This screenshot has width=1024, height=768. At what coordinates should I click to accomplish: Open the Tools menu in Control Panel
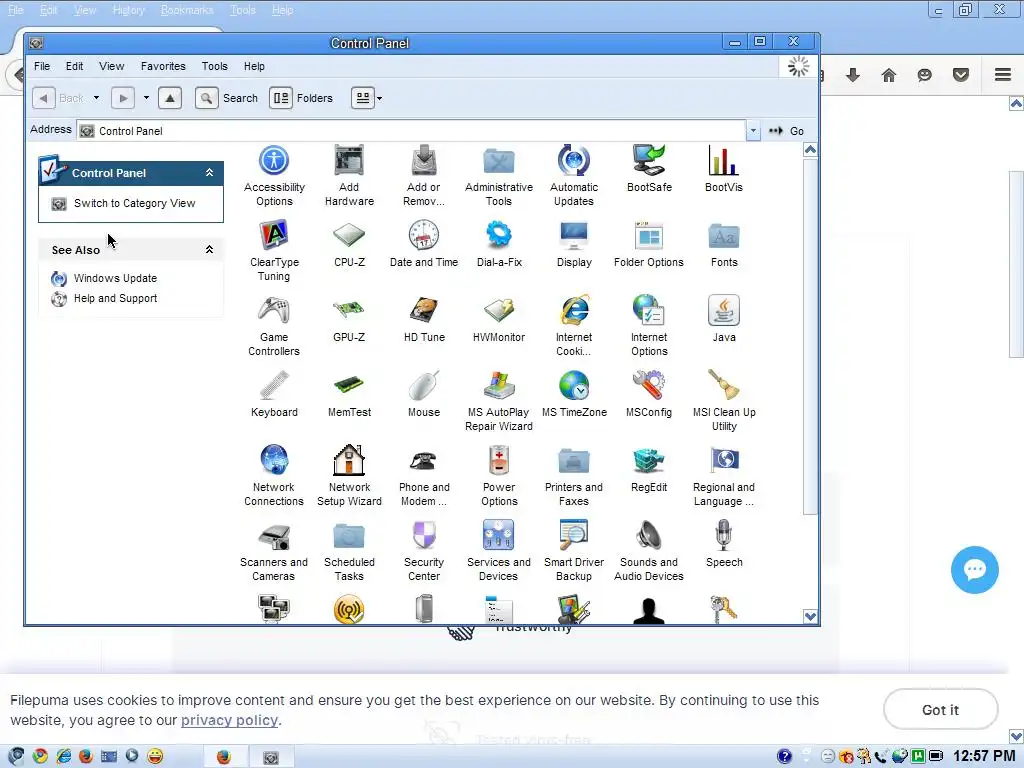click(x=214, y=66)
